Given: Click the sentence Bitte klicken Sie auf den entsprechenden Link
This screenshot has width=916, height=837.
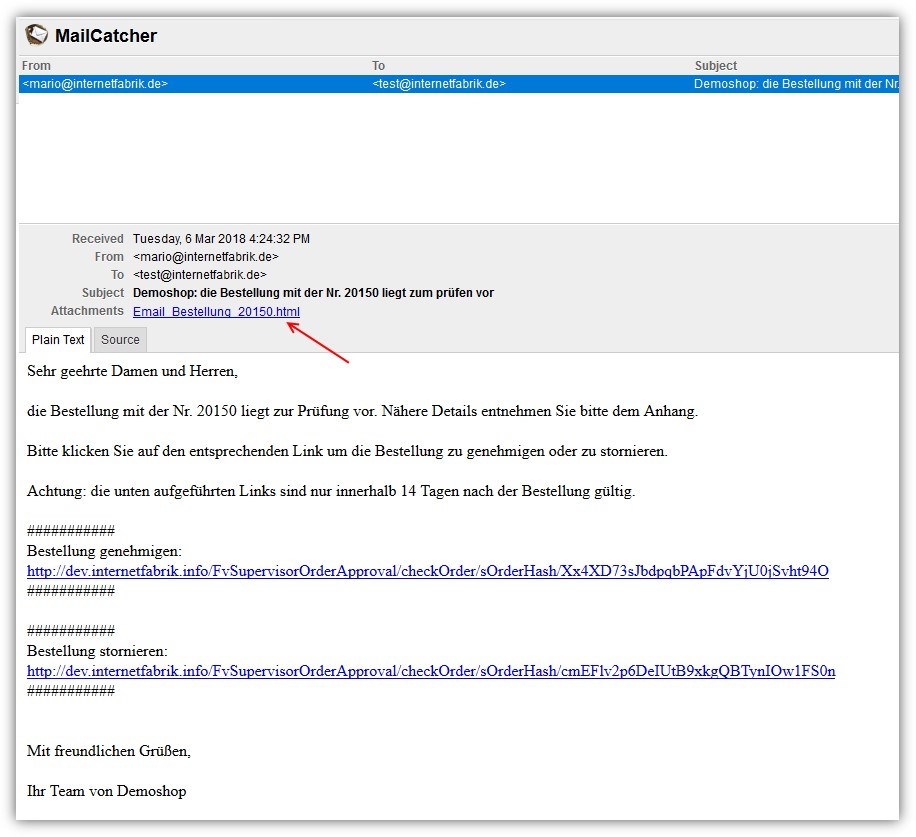Looking at the screenshot, I should pos(347,452).
